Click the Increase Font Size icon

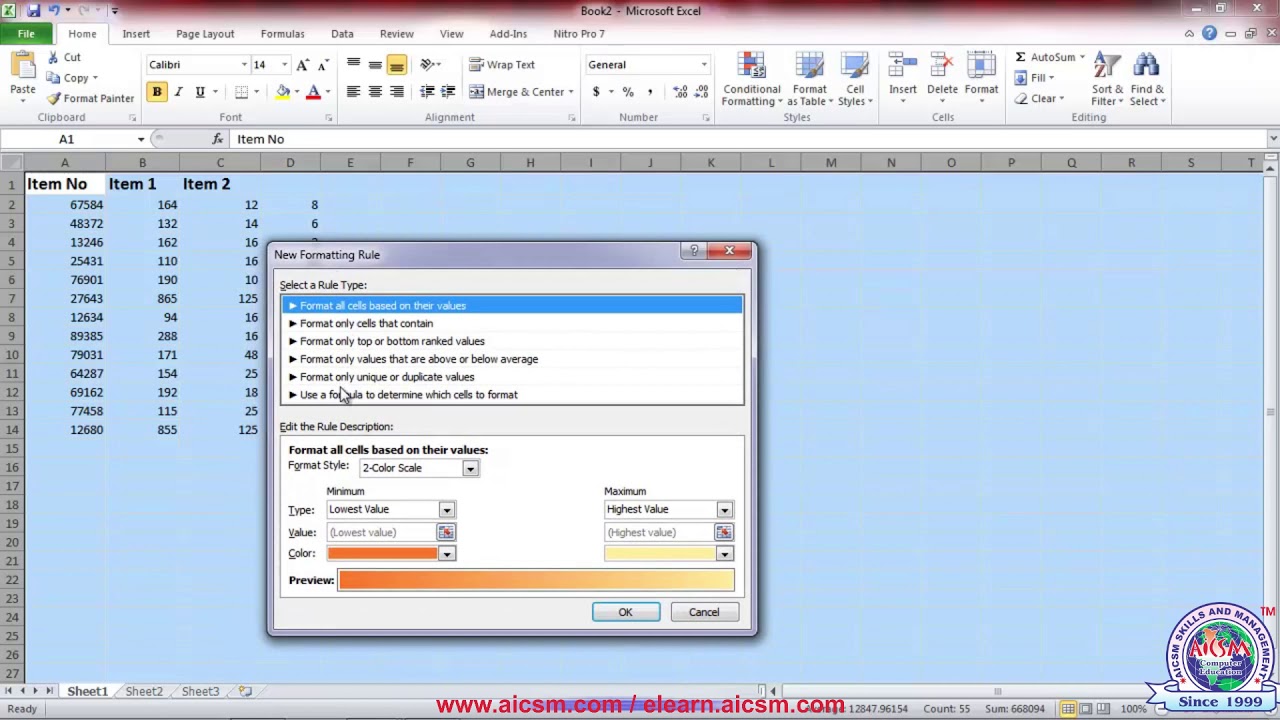pyautogui.click(x=303, y=65)
